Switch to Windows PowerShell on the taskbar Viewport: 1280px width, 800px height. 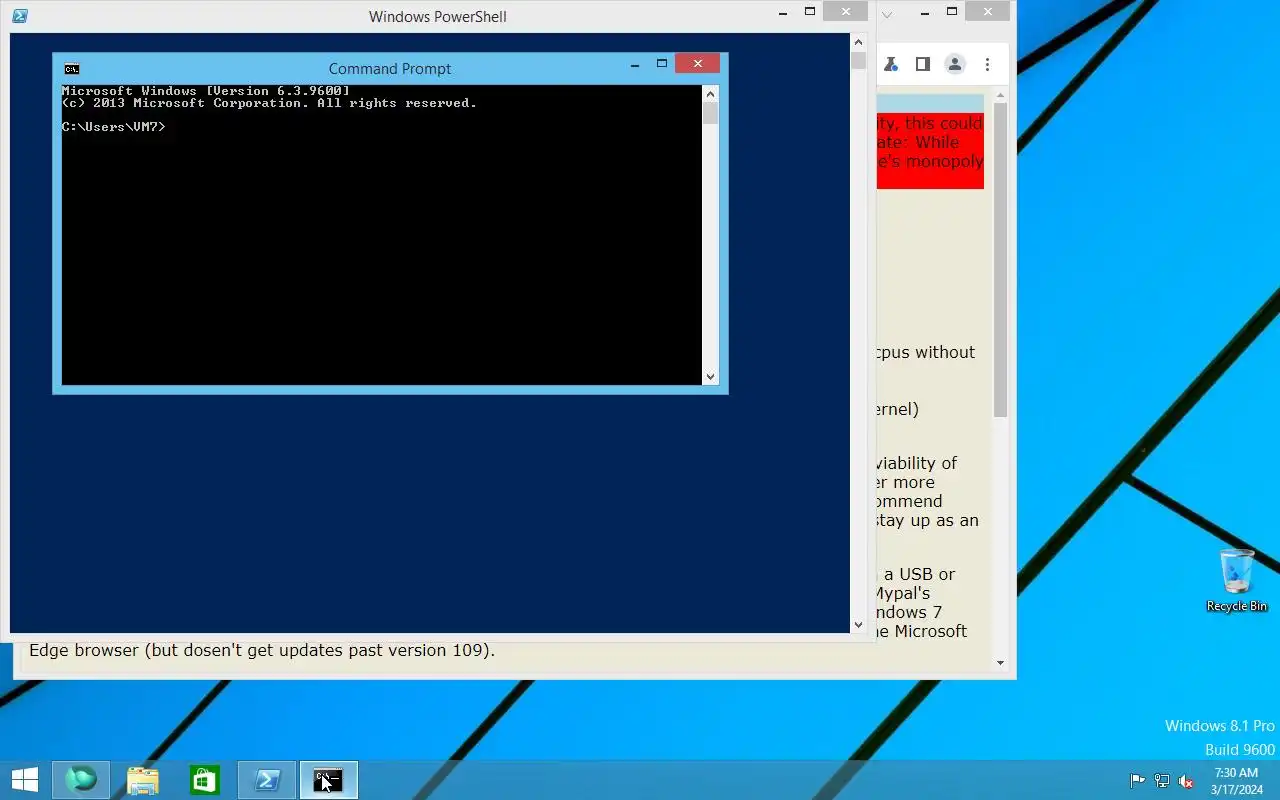click(x=267, y=780)
